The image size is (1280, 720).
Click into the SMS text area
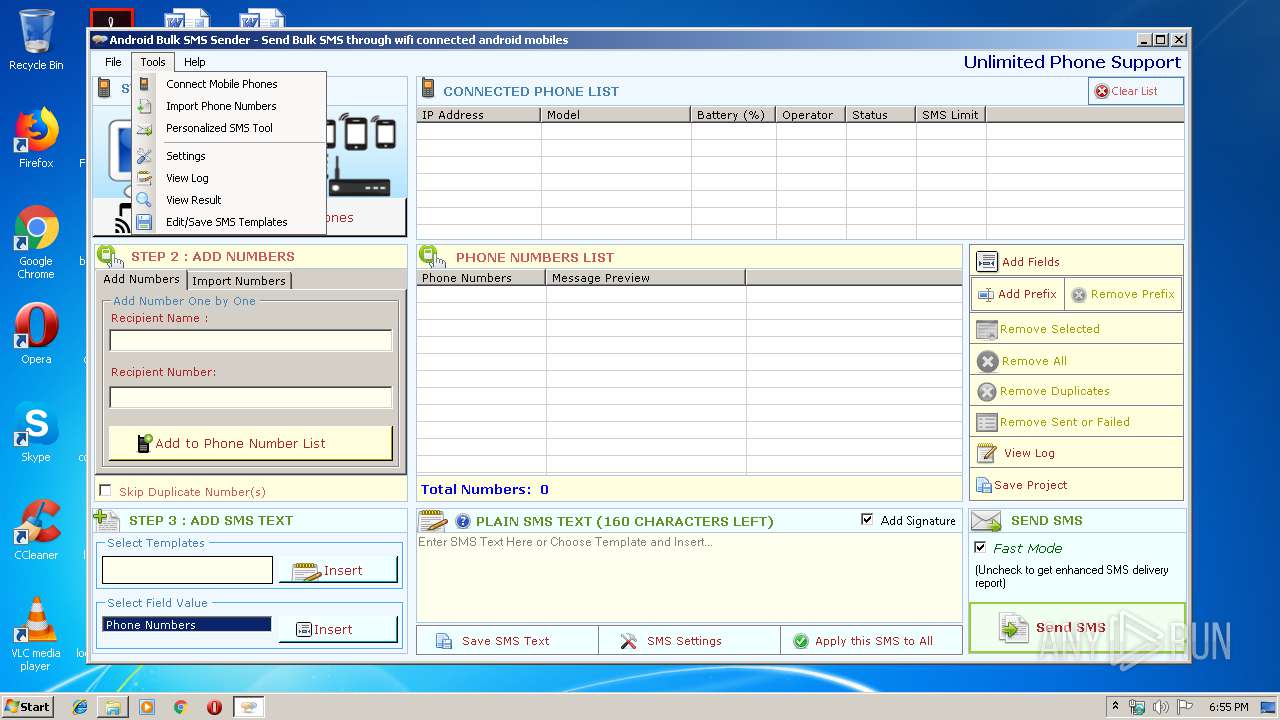point(689,577)
